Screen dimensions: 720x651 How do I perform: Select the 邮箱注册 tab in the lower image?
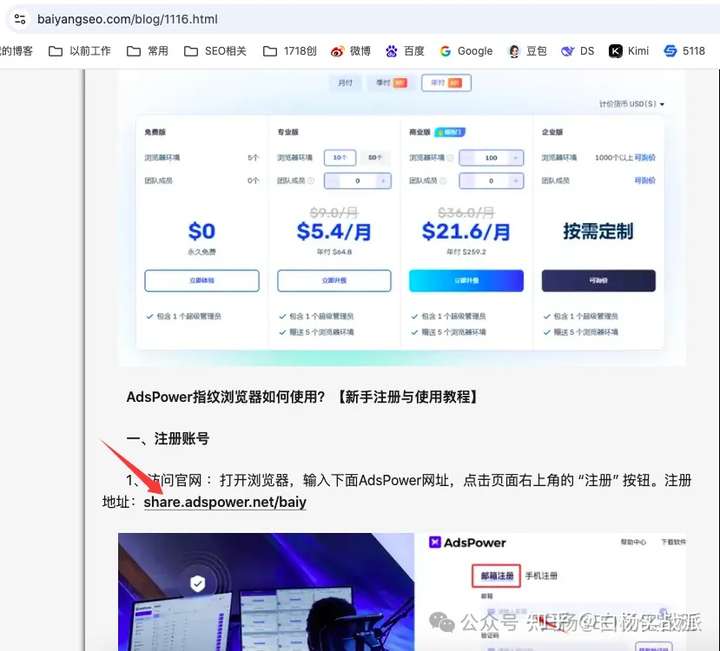coord(496,576)
